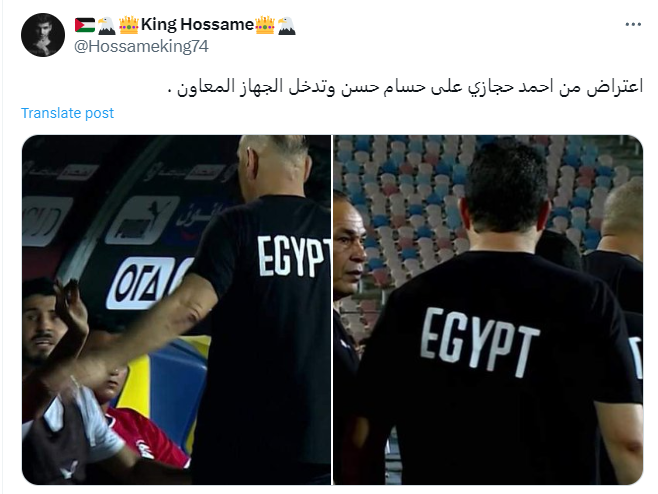The width and height of the screenshot is (658, 494).
Task: Click the OTA sponsor logo in left photo
Action: pyautogui.click(x=143, y=283)
